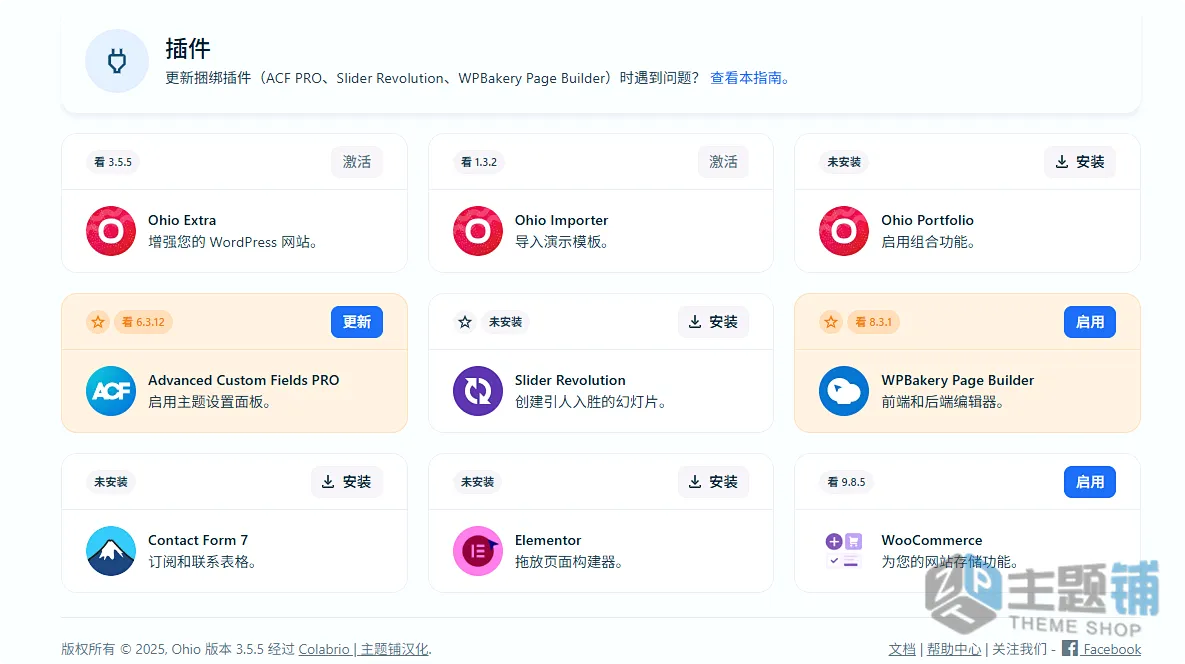The image size is (1185, 664).
Task: Open the 帮助中心 help center link
Action: pyautogui.click(x=954, y=649)
